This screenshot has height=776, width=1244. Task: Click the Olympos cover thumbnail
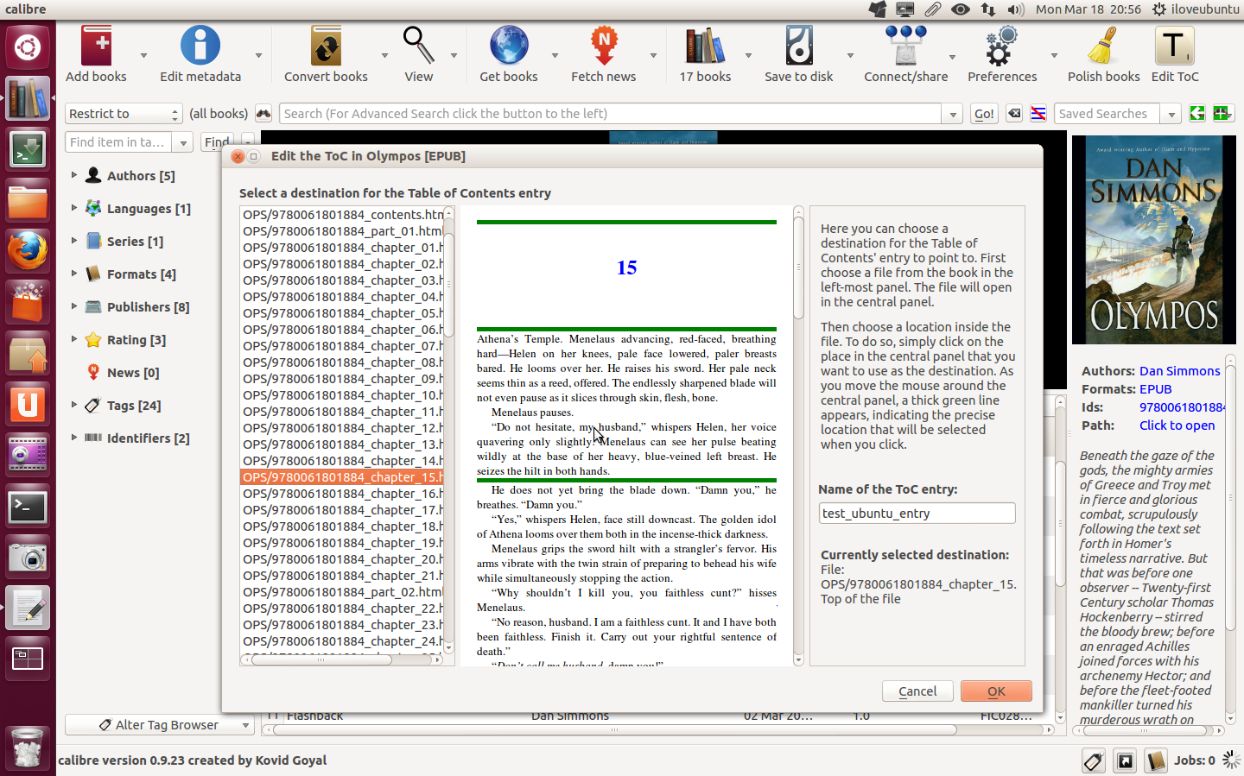point(1153,240)
